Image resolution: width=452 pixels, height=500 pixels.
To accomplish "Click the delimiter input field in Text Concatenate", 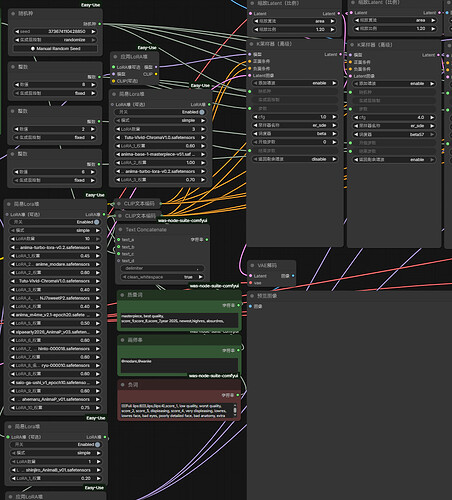I will (x=162, y=268).
